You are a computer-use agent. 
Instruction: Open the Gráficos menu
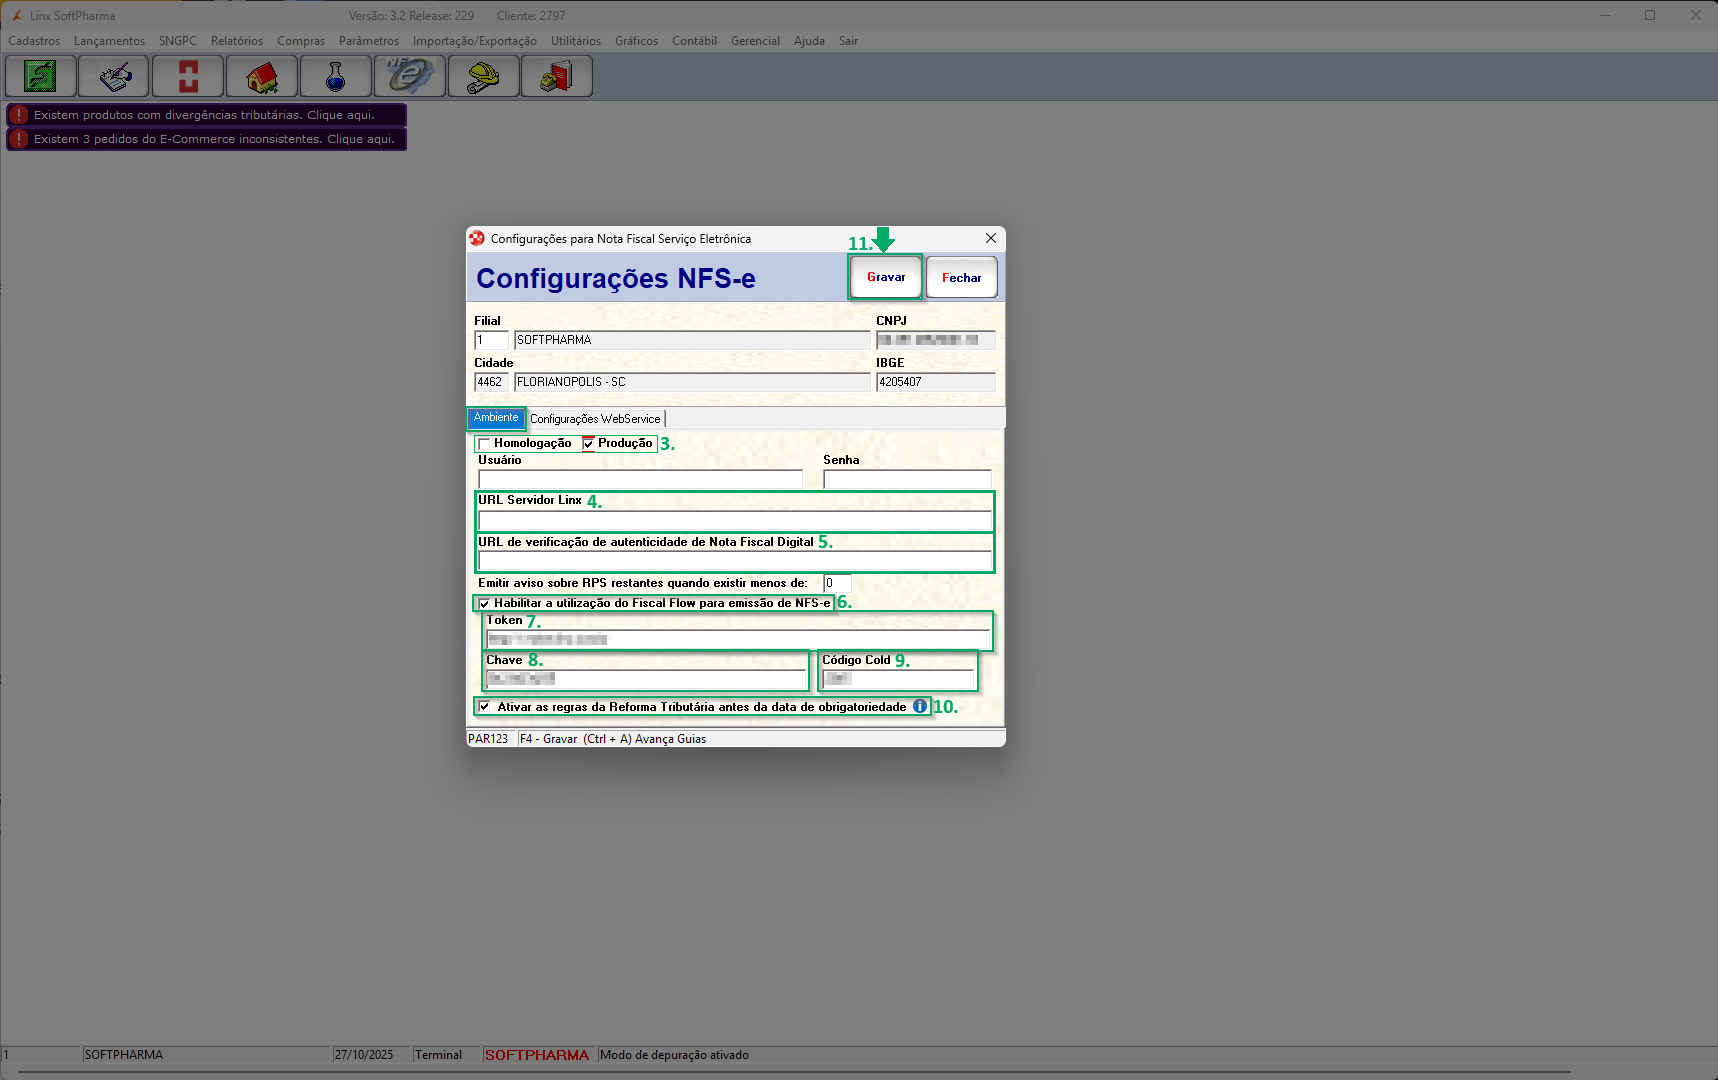(x=636, y=41)
